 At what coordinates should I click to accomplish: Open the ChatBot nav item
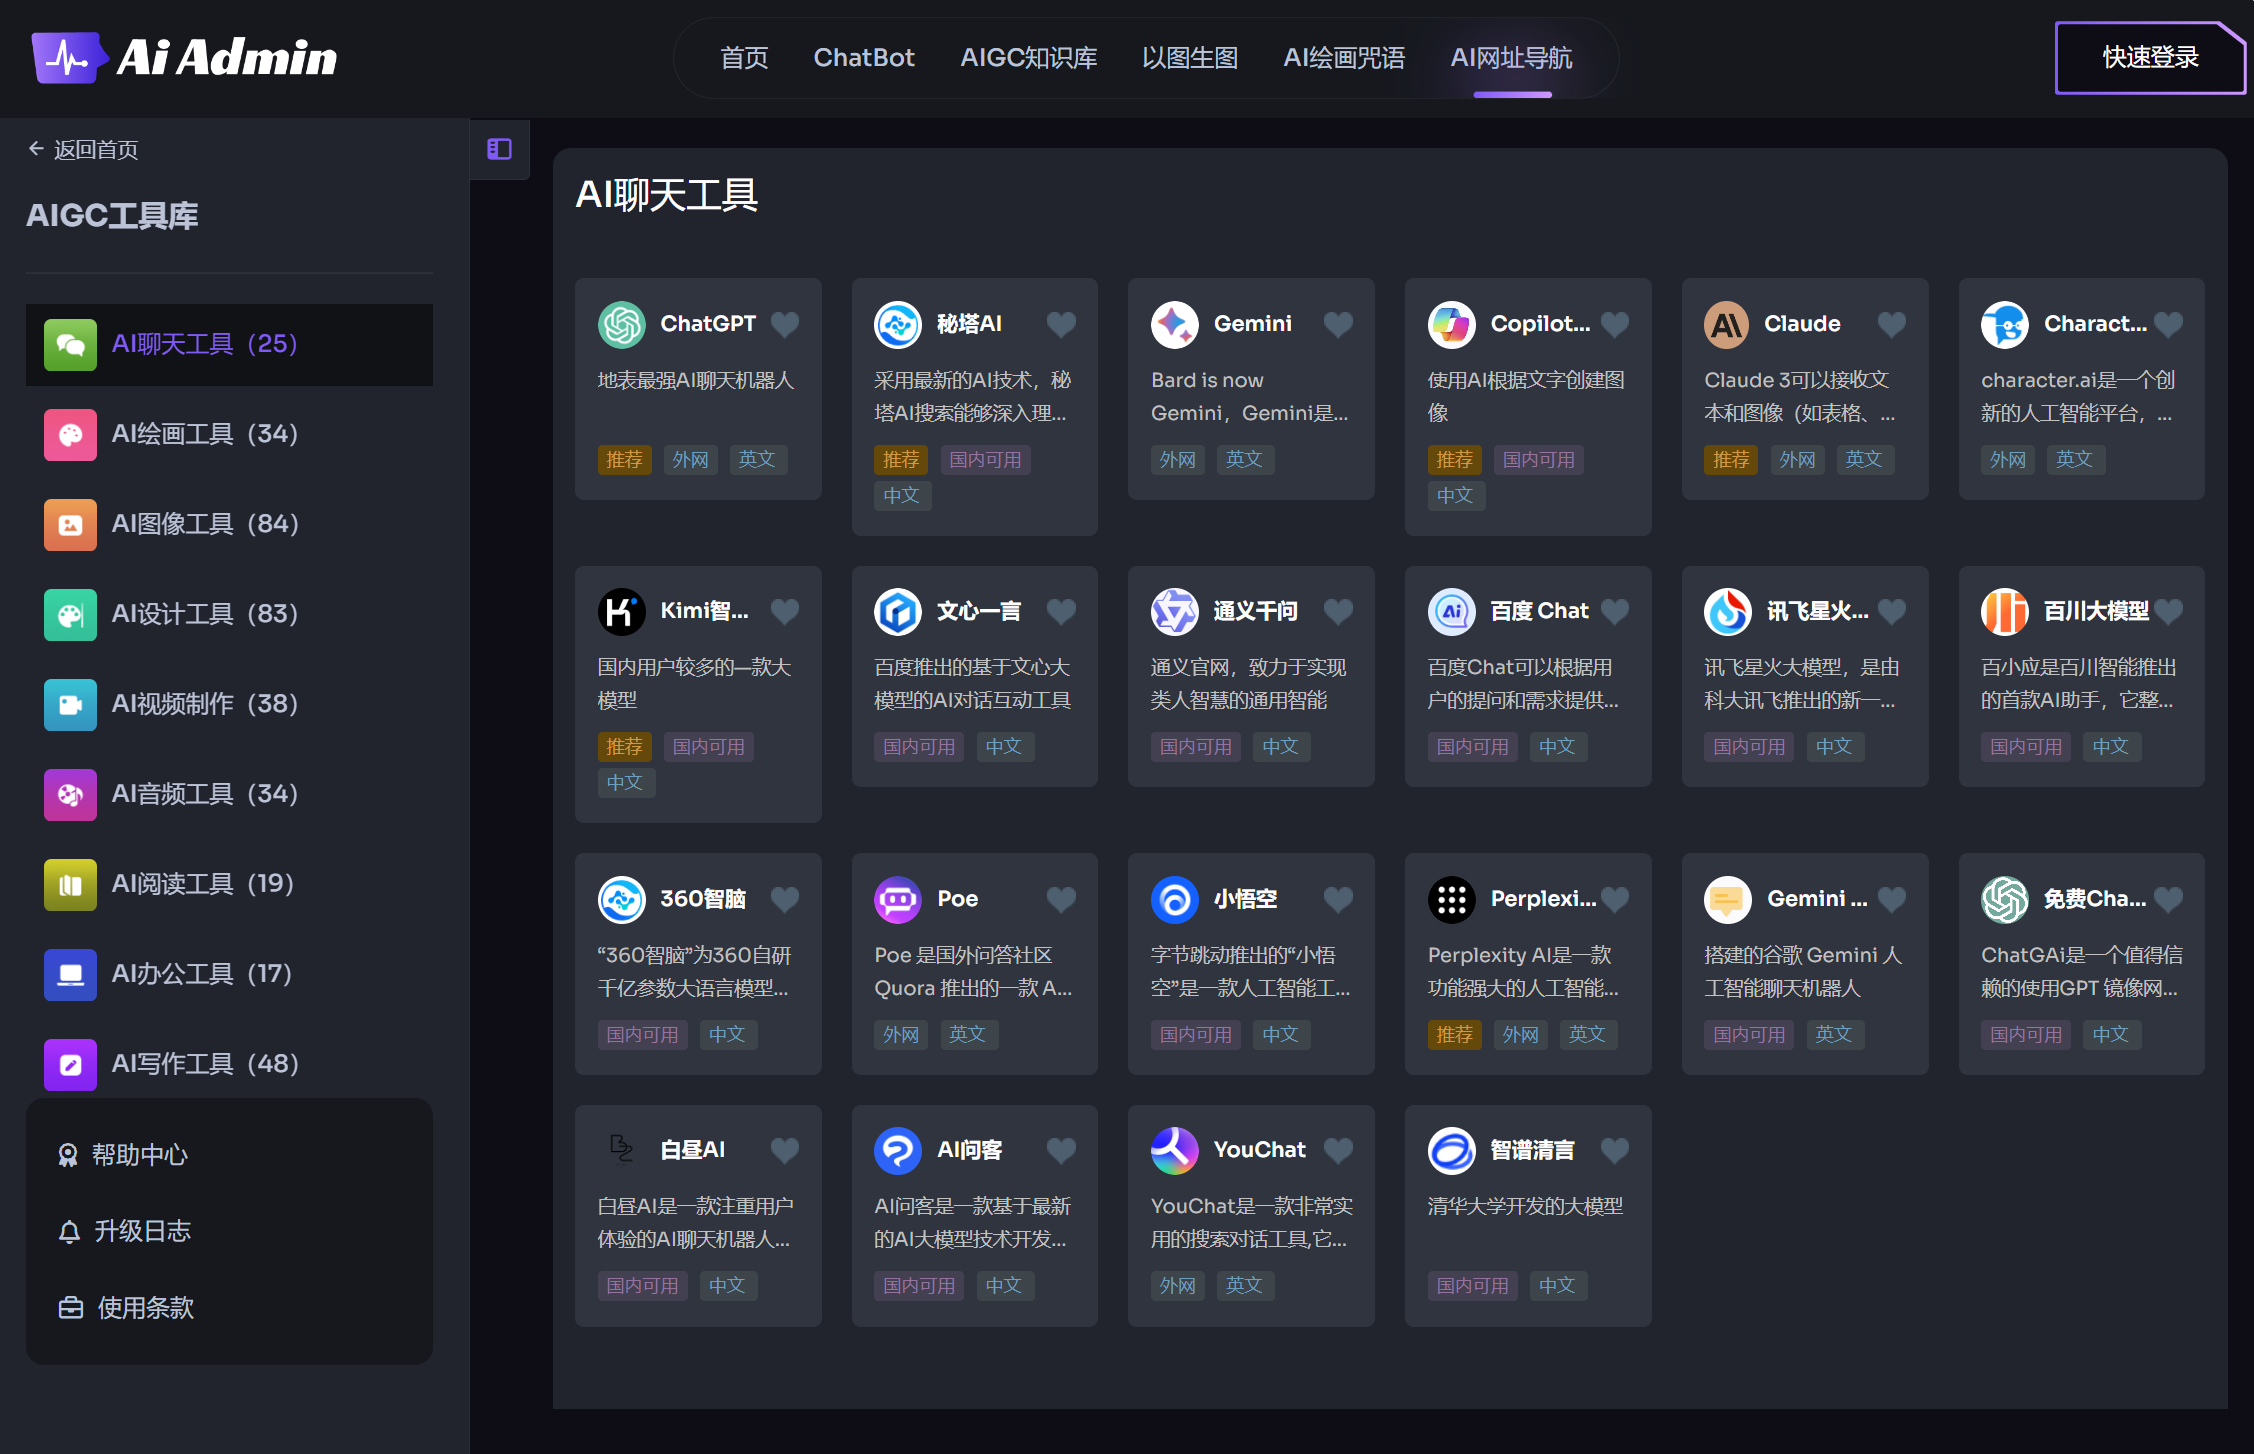pyautogui.click(x=864, y=58)
